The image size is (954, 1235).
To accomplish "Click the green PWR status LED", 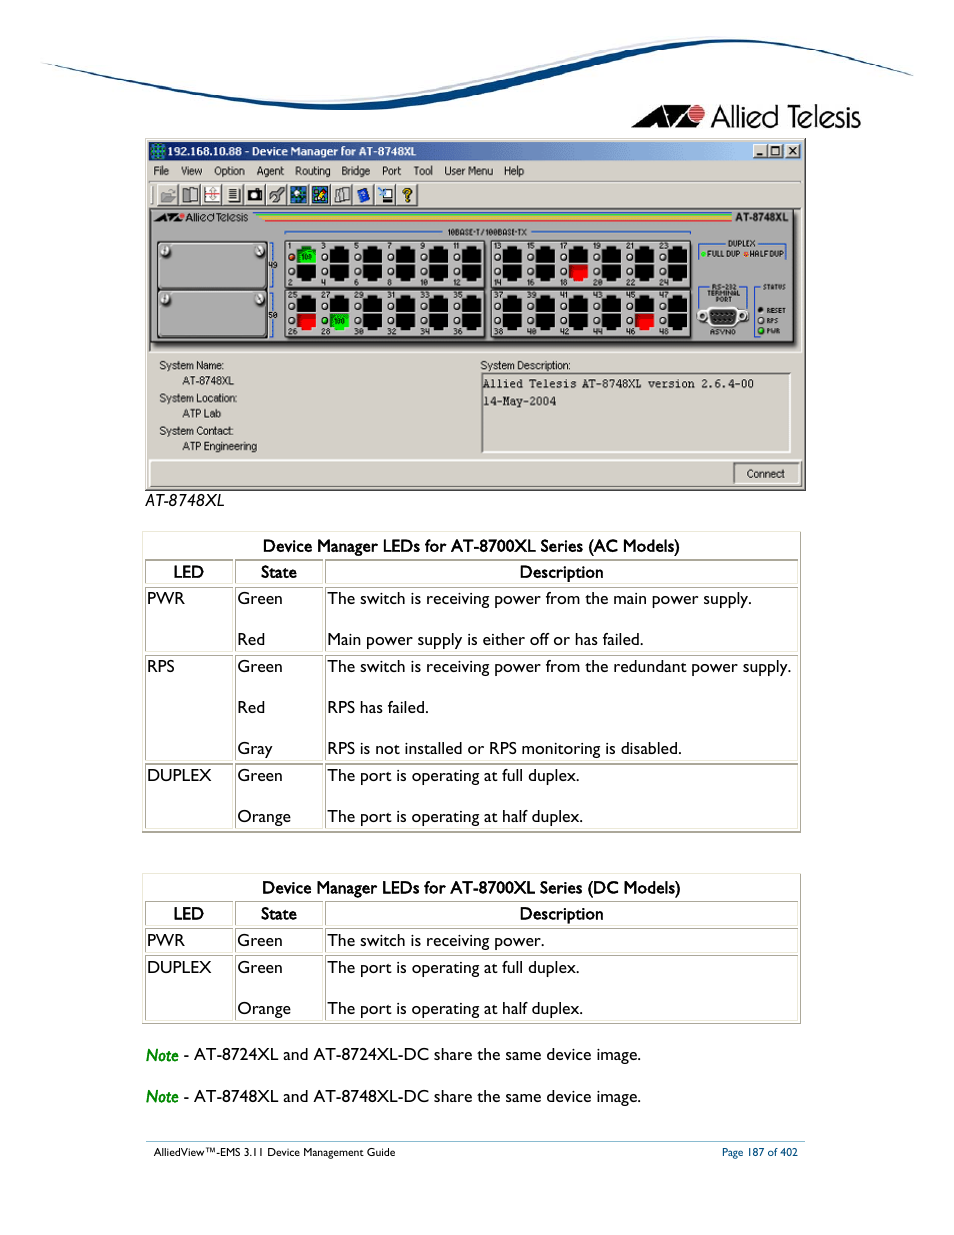I will 761,331.
